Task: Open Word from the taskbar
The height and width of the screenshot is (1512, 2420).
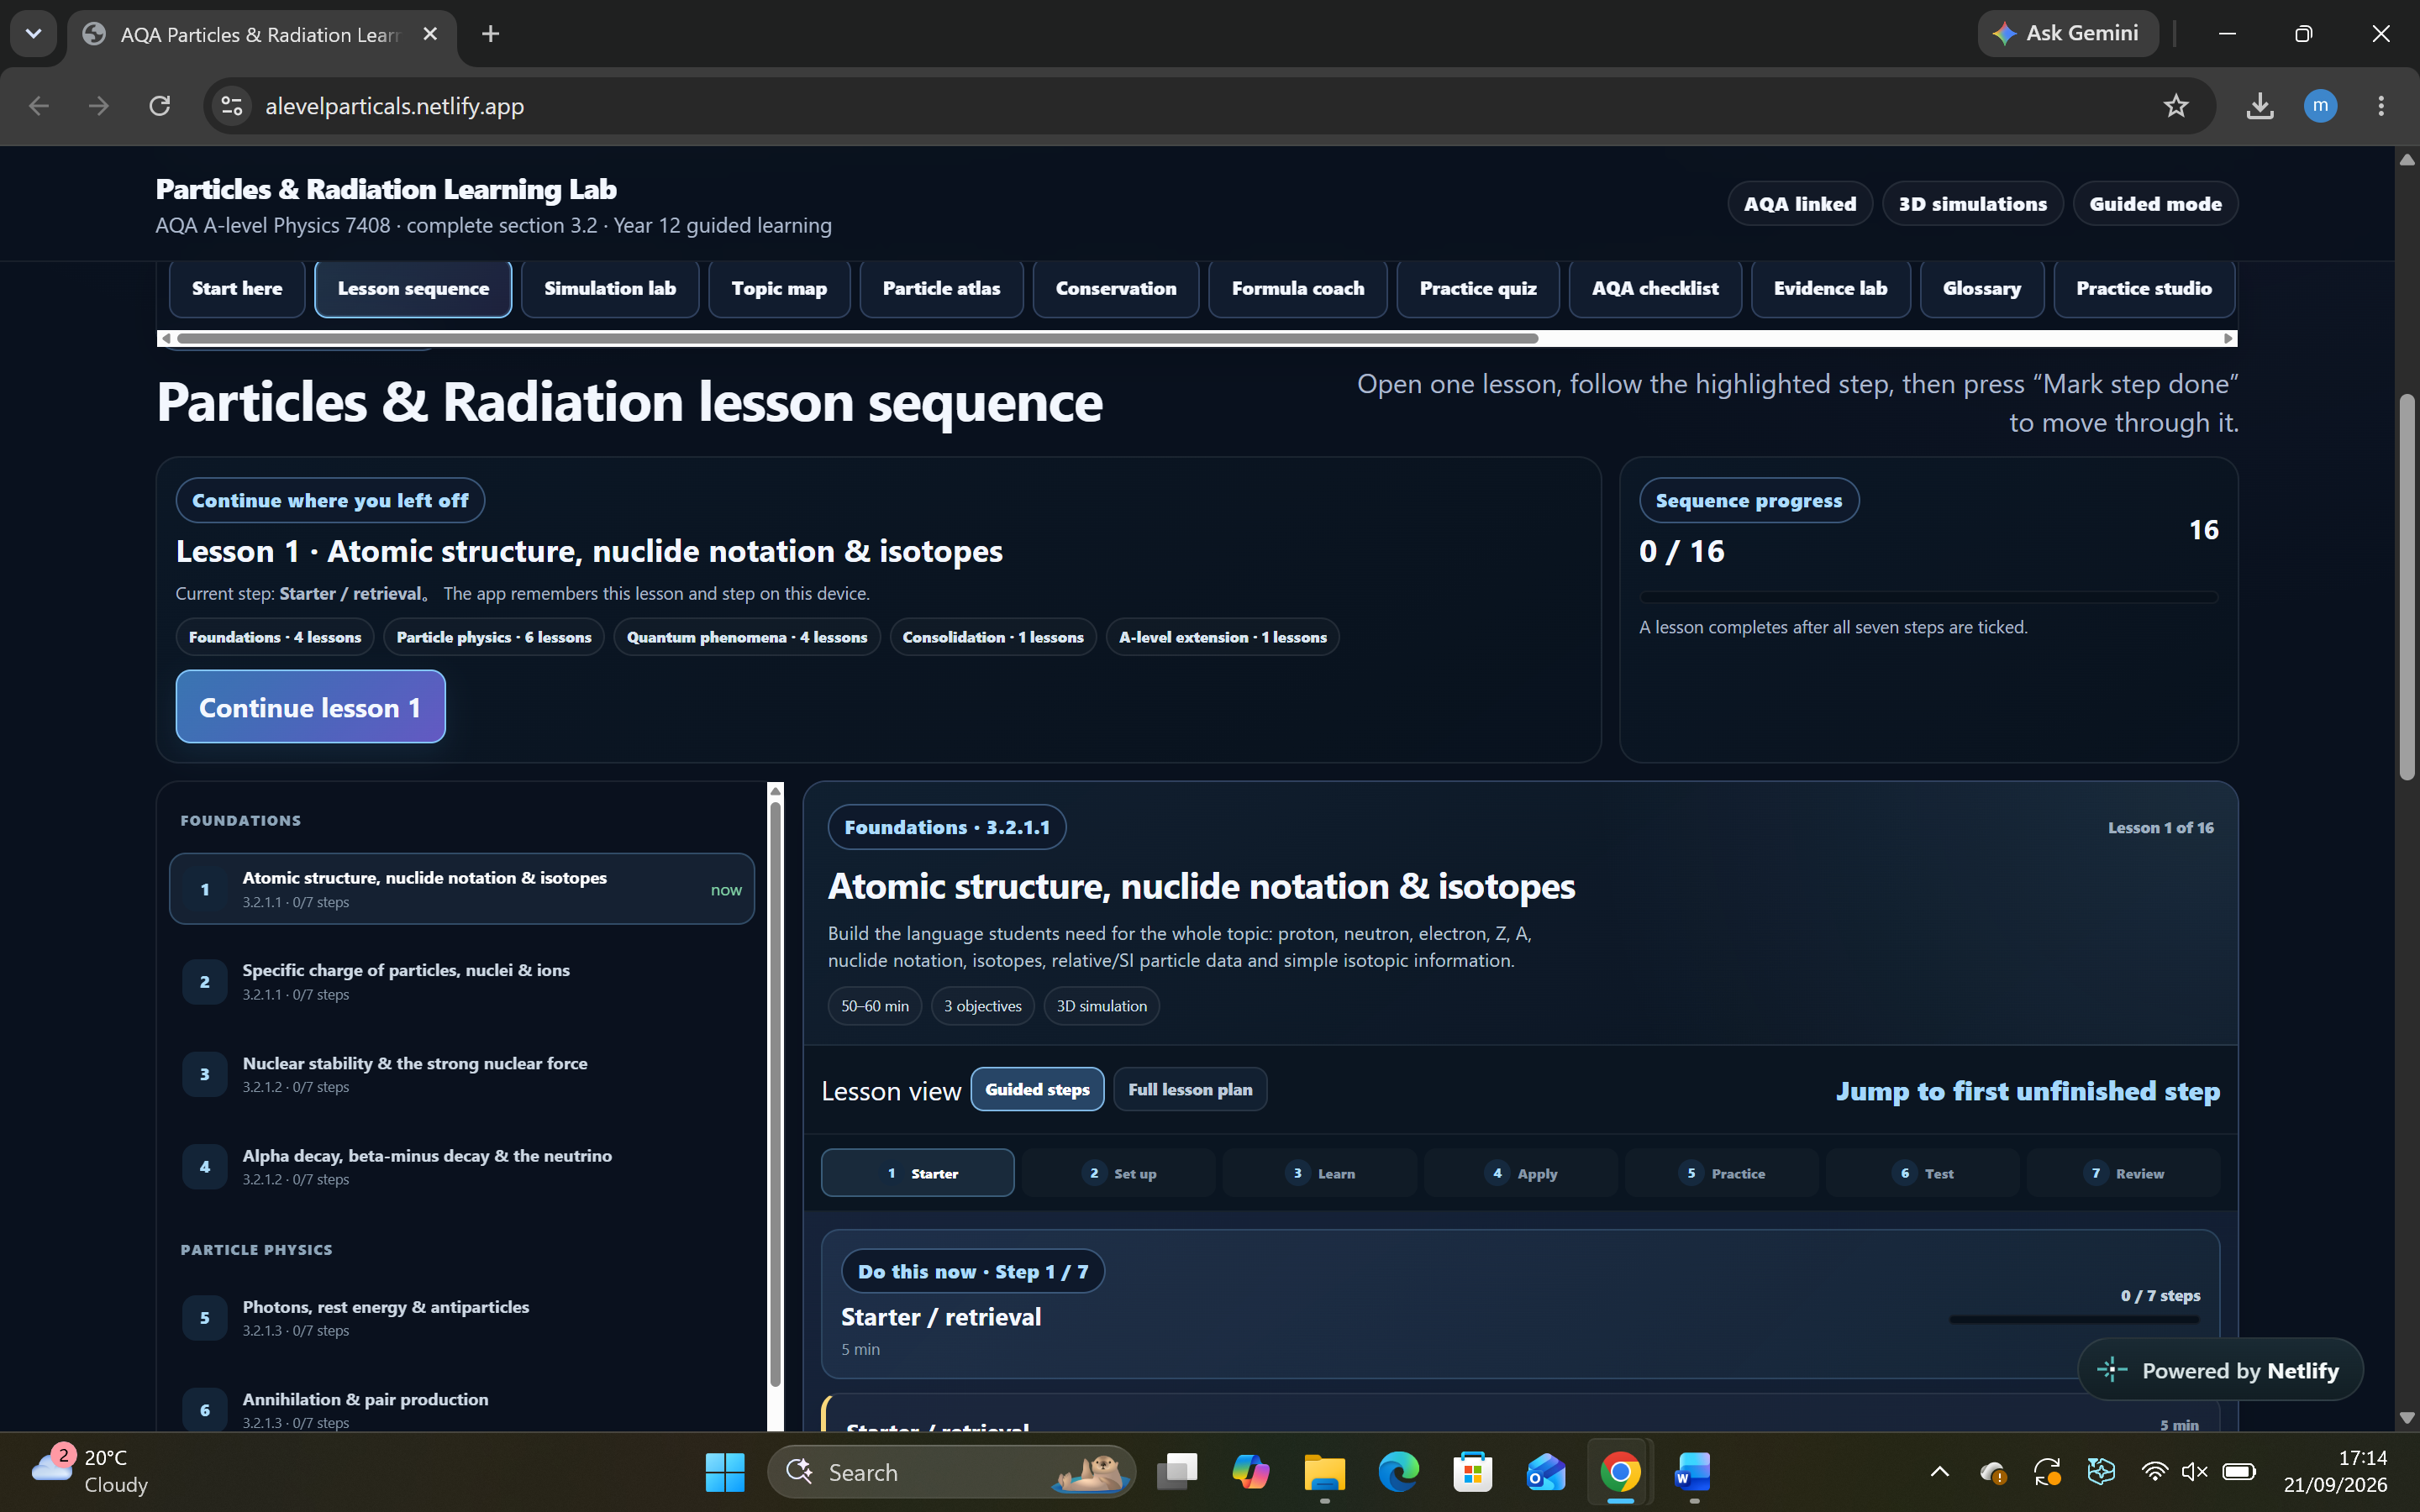Action: pos(1693,1472)
